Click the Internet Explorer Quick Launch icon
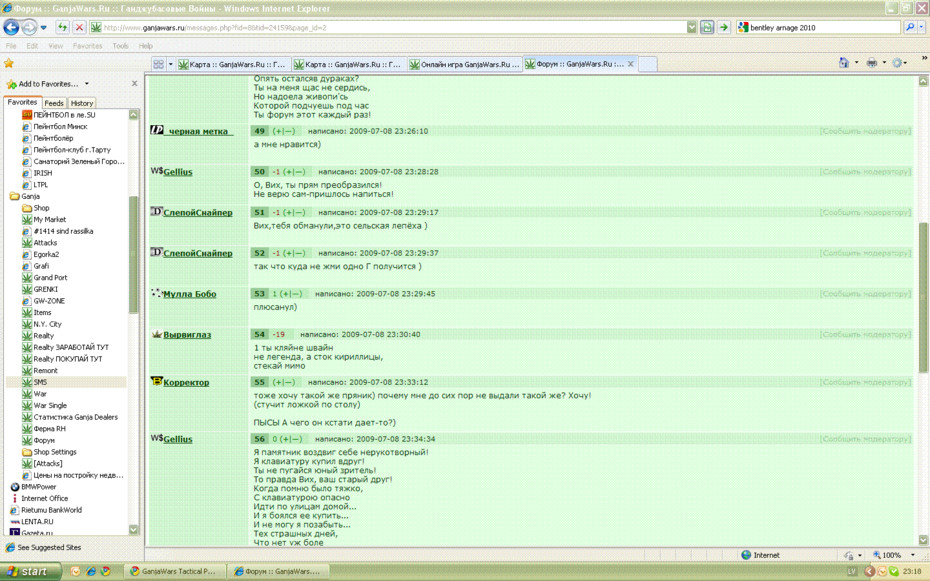 click(x=91, y=572)
